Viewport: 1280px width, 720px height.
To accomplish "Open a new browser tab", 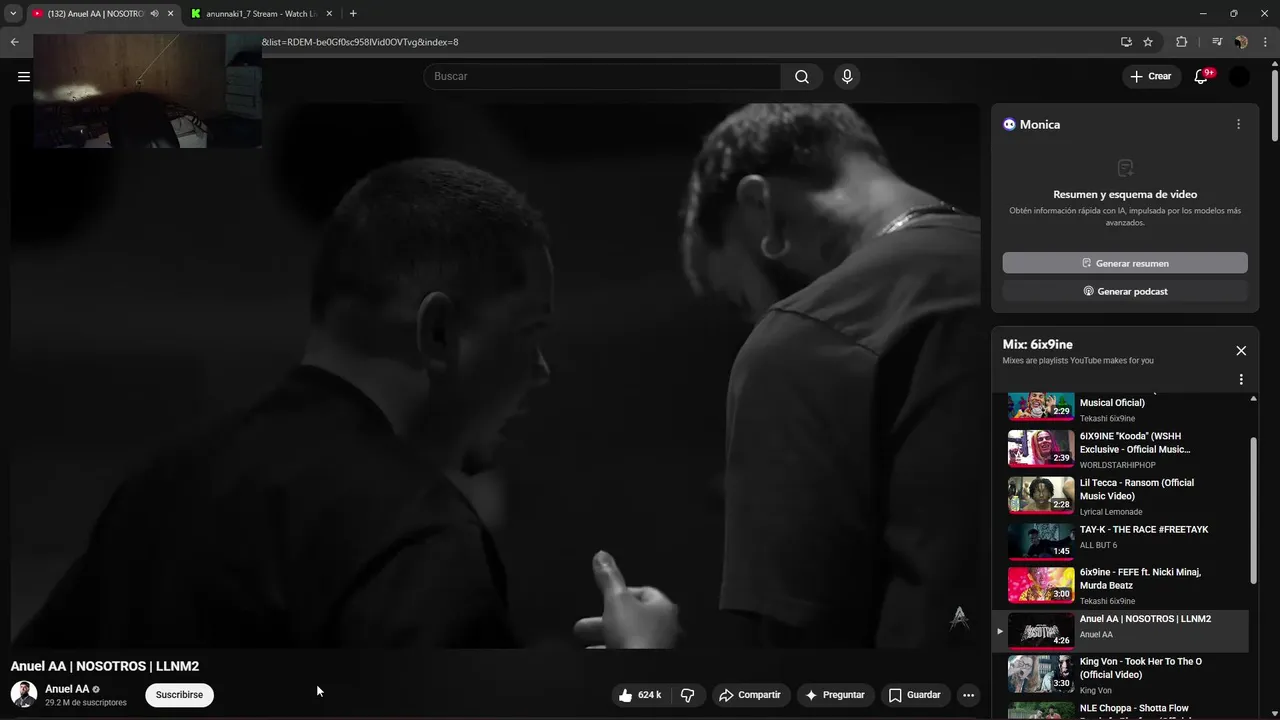I will 353,14.
